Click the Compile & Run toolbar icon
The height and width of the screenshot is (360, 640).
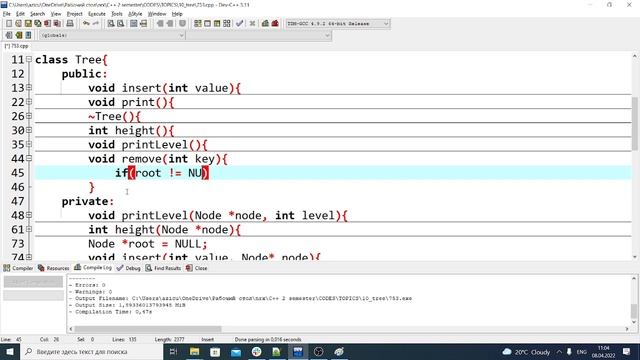coord(217,24)
